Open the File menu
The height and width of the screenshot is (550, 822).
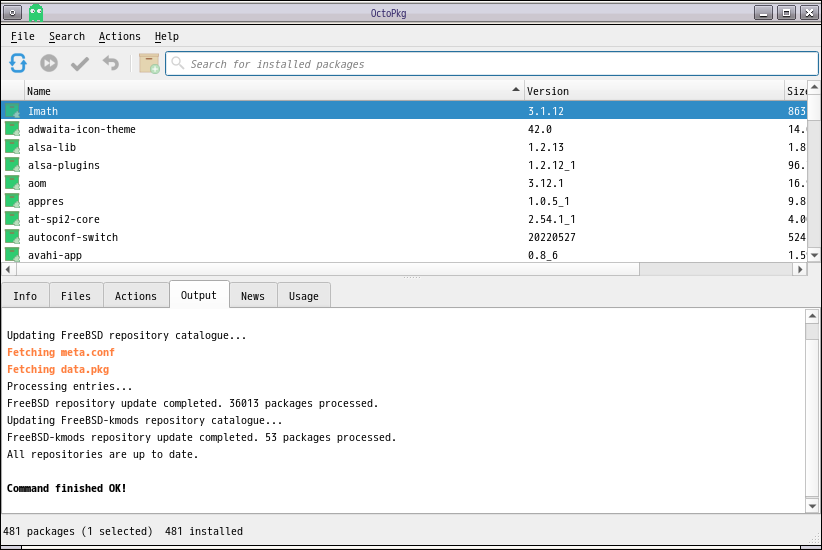22,37
